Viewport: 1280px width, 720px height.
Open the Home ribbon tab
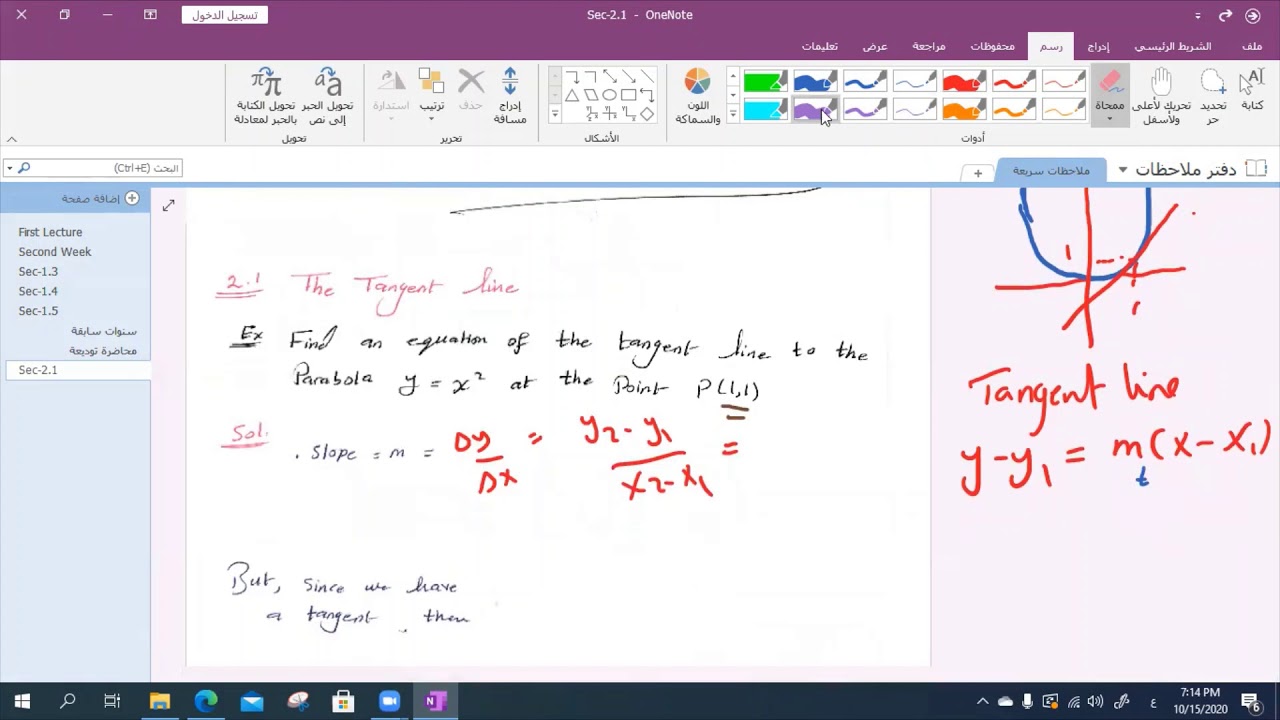(x=1172, y=46)
